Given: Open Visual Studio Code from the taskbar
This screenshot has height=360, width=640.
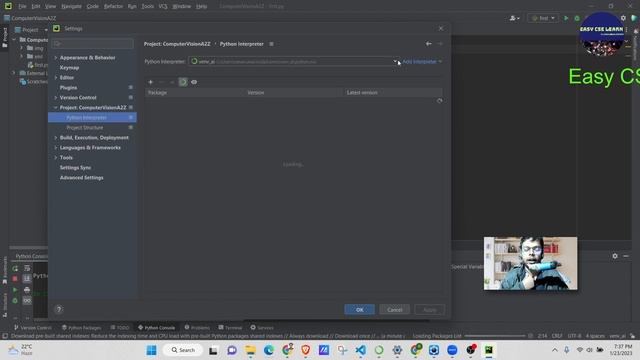Looking at the screenshot, I should click(360, 350).
